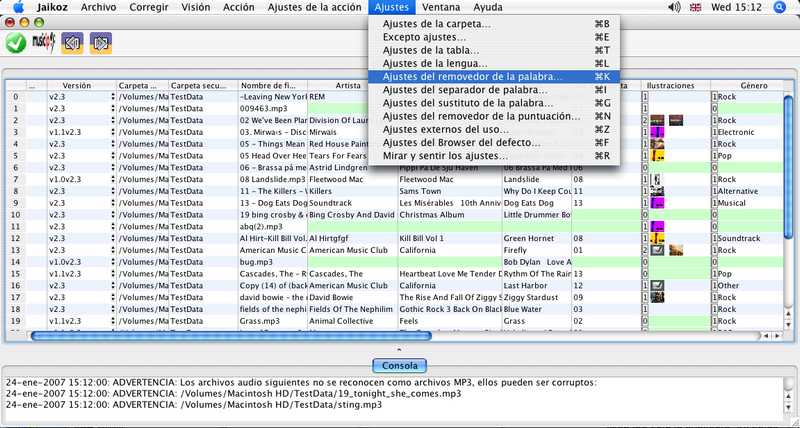Click the genre cell 'Soundtrack'
The image size is (800, 428).
point(750,238)
